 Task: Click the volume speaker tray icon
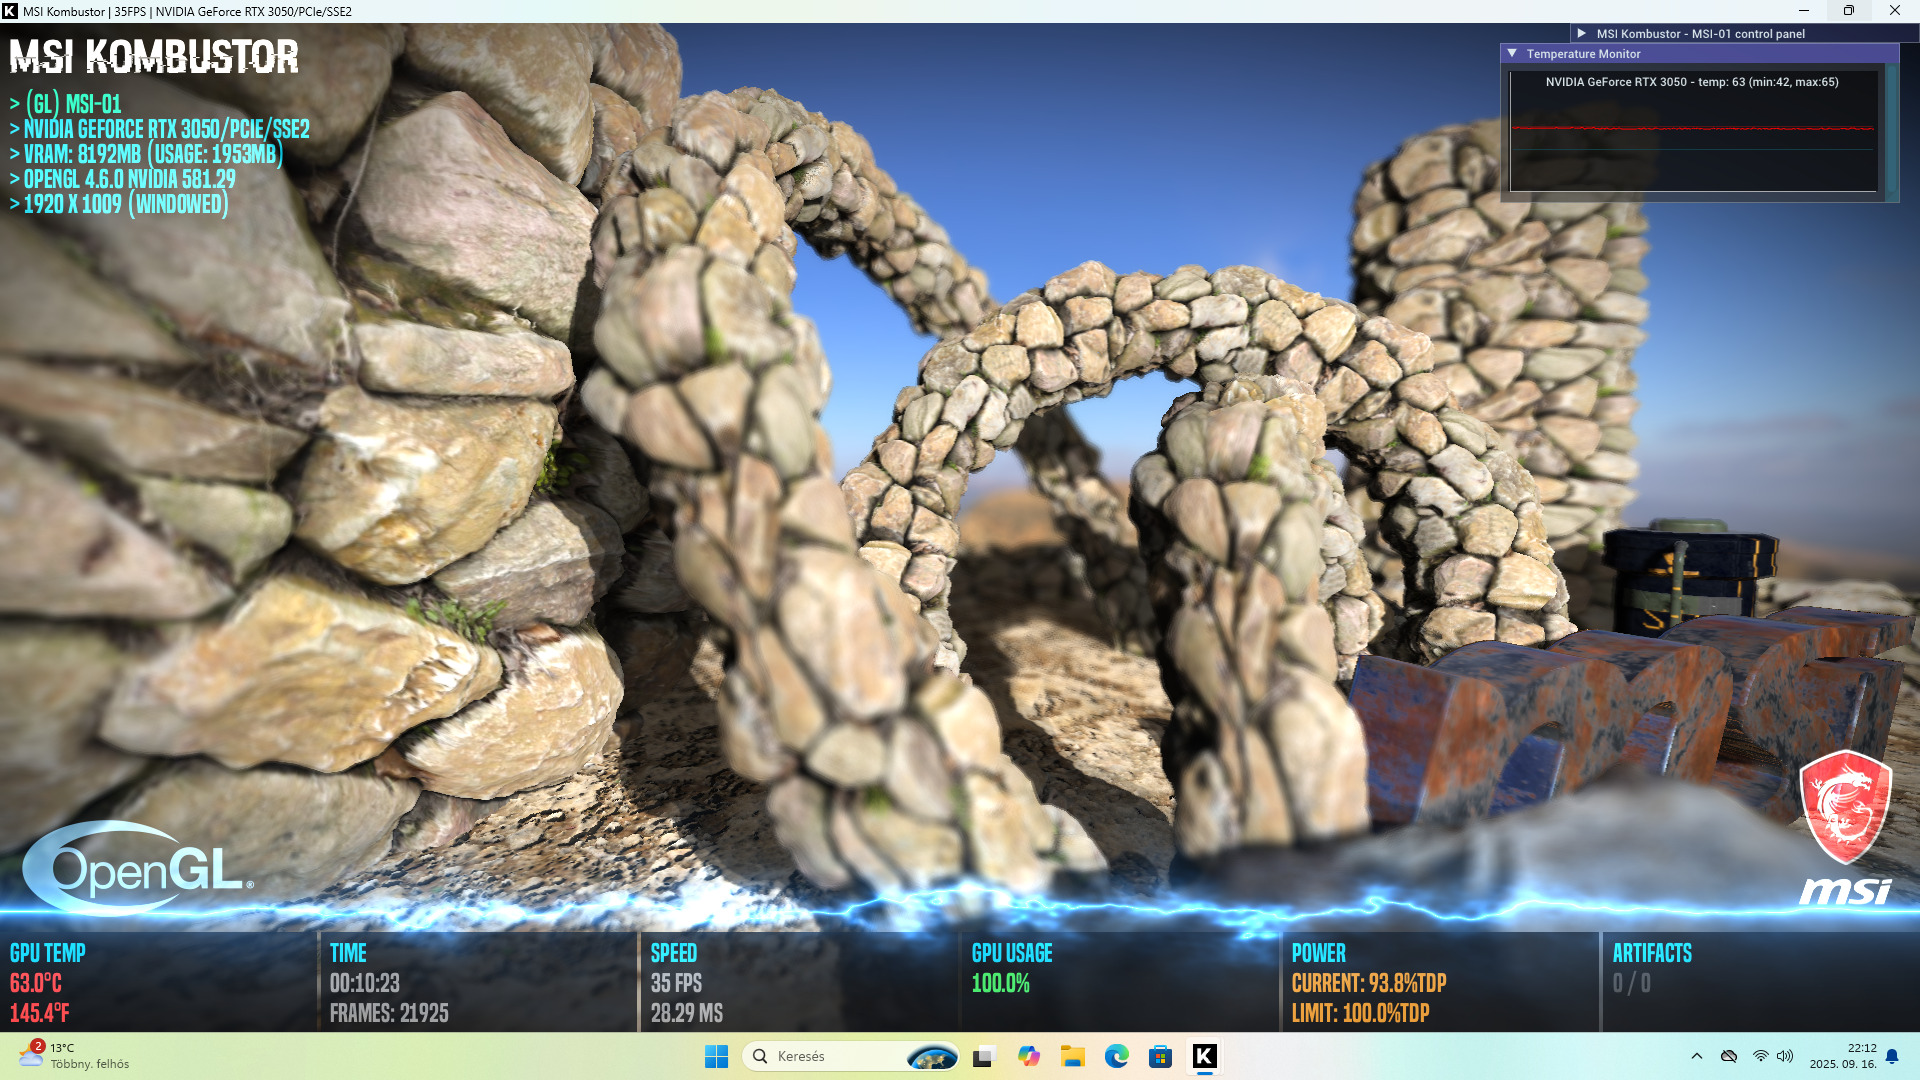coord(1785,1056)
